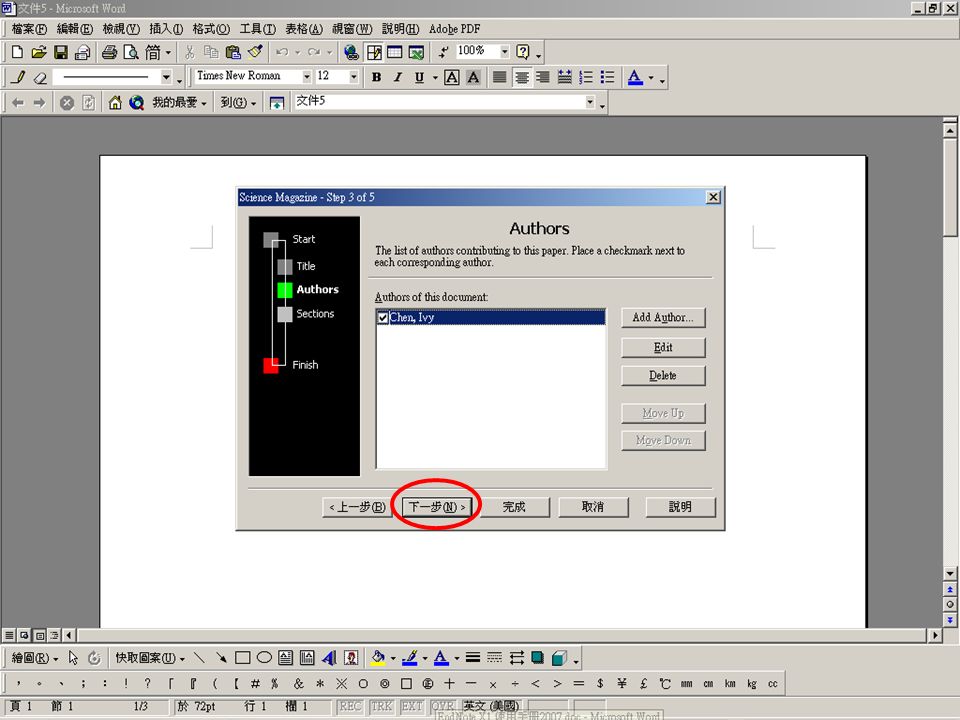This screenshot has height=720, width=960.
Task: Apply bulleted list formatting
Action: 607,78
